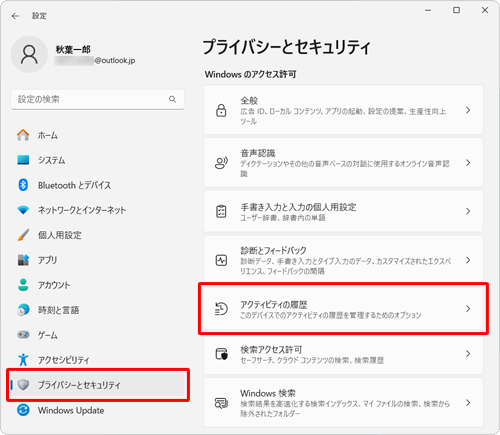Click the search icon beside Windows 検索
This screenshot has width=500, height=435.
coord(221,403)
